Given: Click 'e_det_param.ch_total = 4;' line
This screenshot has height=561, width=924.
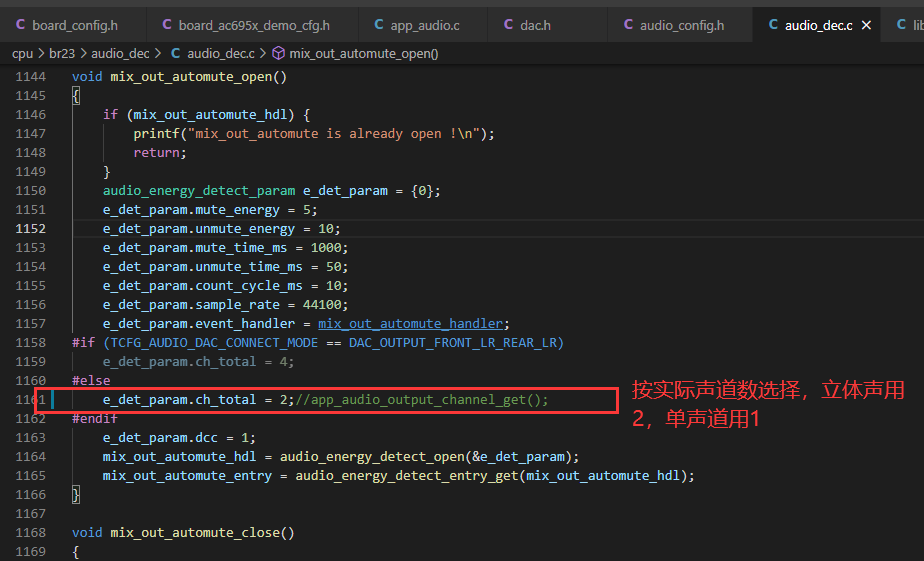Looking at the screenshot, I should 198,362.
